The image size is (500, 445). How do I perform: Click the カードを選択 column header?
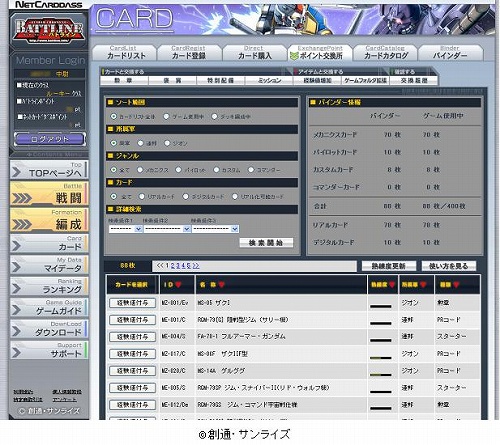pyautogui.click(x=132, y=285)
